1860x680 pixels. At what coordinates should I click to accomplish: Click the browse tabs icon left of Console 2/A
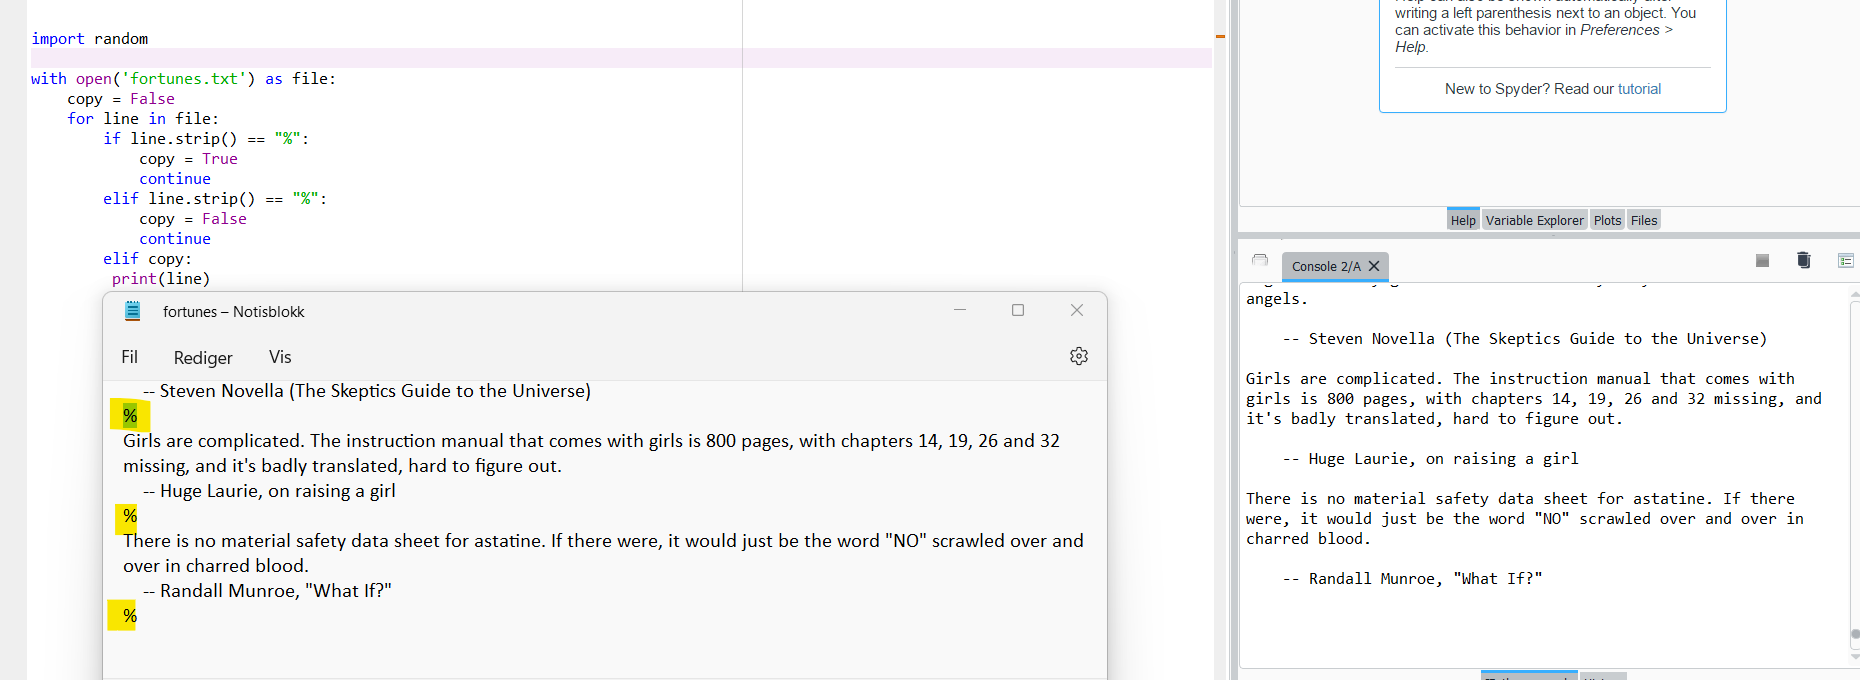1260,260
